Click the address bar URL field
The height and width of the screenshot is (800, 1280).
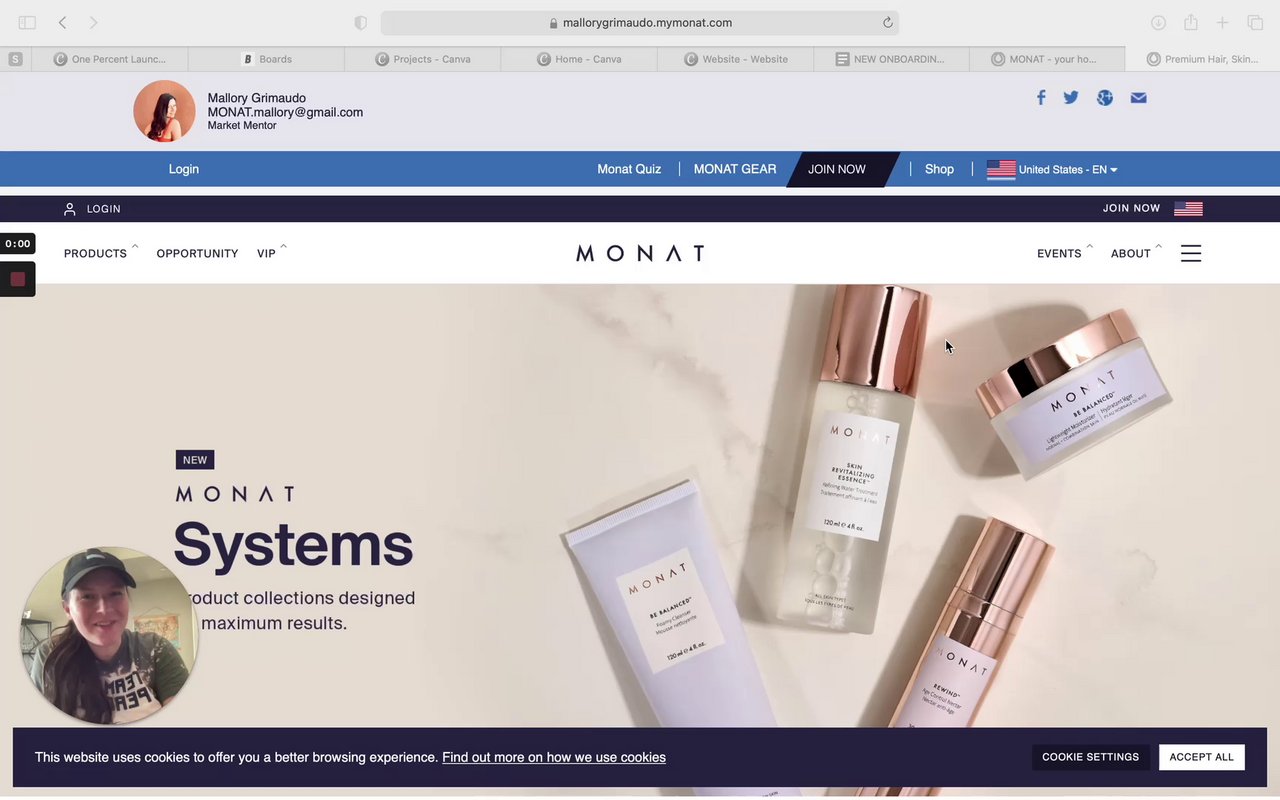[640, 22]
